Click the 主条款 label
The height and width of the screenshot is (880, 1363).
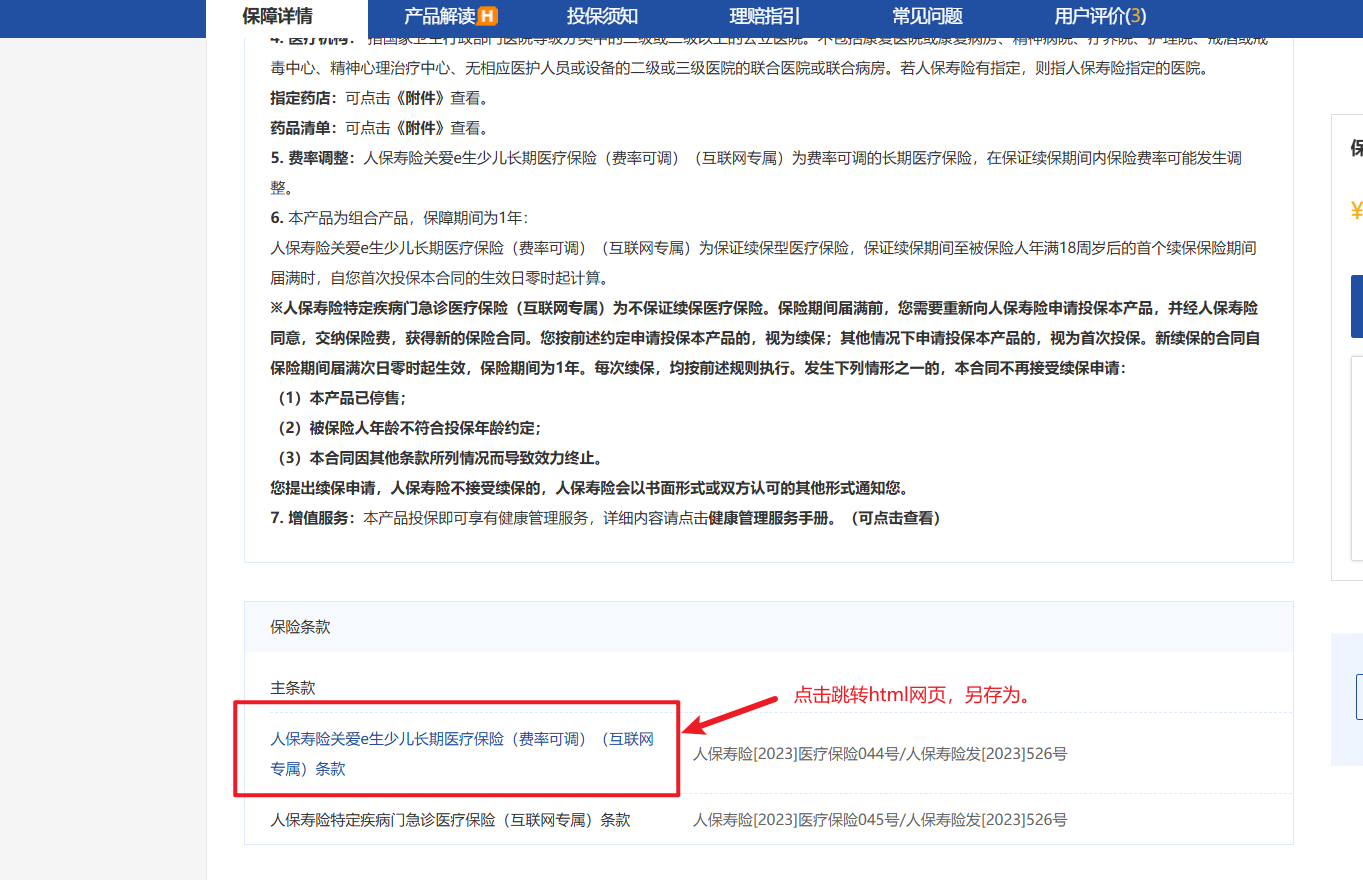(292, 688)
